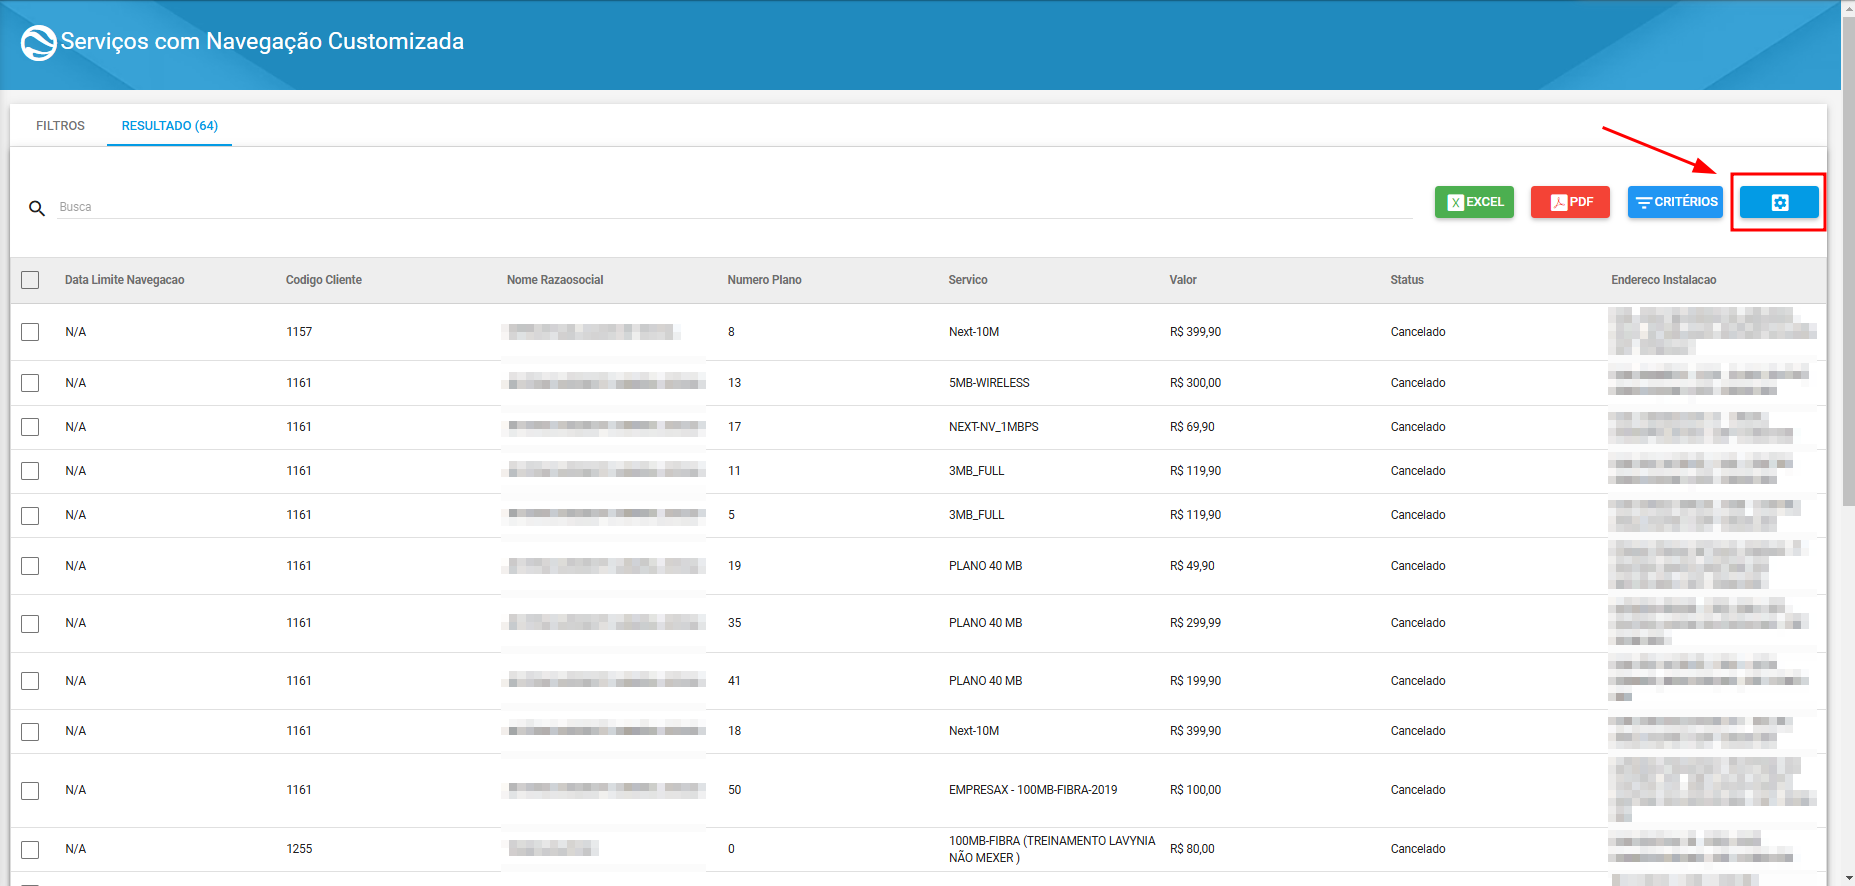Click the R$ 299,99 value cell
1855x886 pixels.
[1195, 623]
